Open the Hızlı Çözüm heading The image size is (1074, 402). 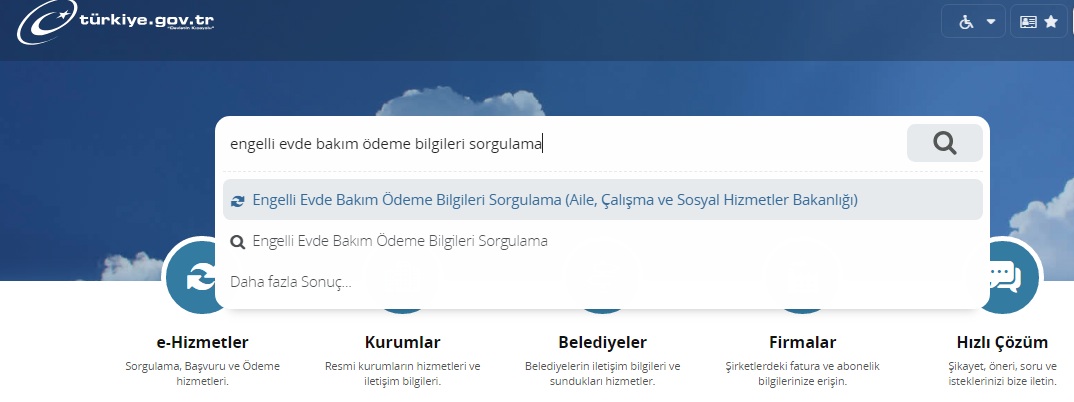1002,342
